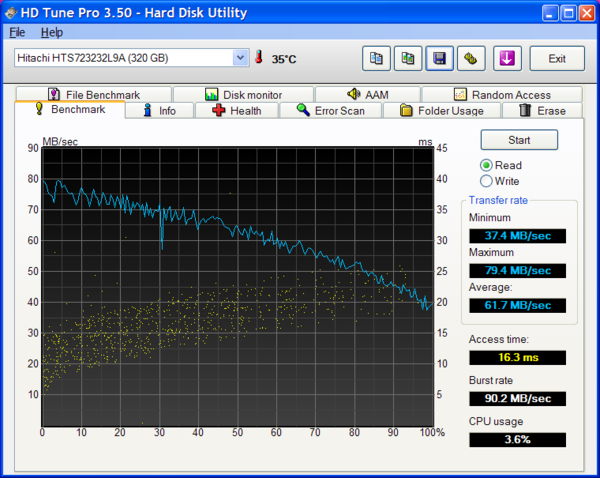This screenshot has height=478, width=600.
Task: Click the copy screenshot to clipboard icon
Action: tap(408, 58)
